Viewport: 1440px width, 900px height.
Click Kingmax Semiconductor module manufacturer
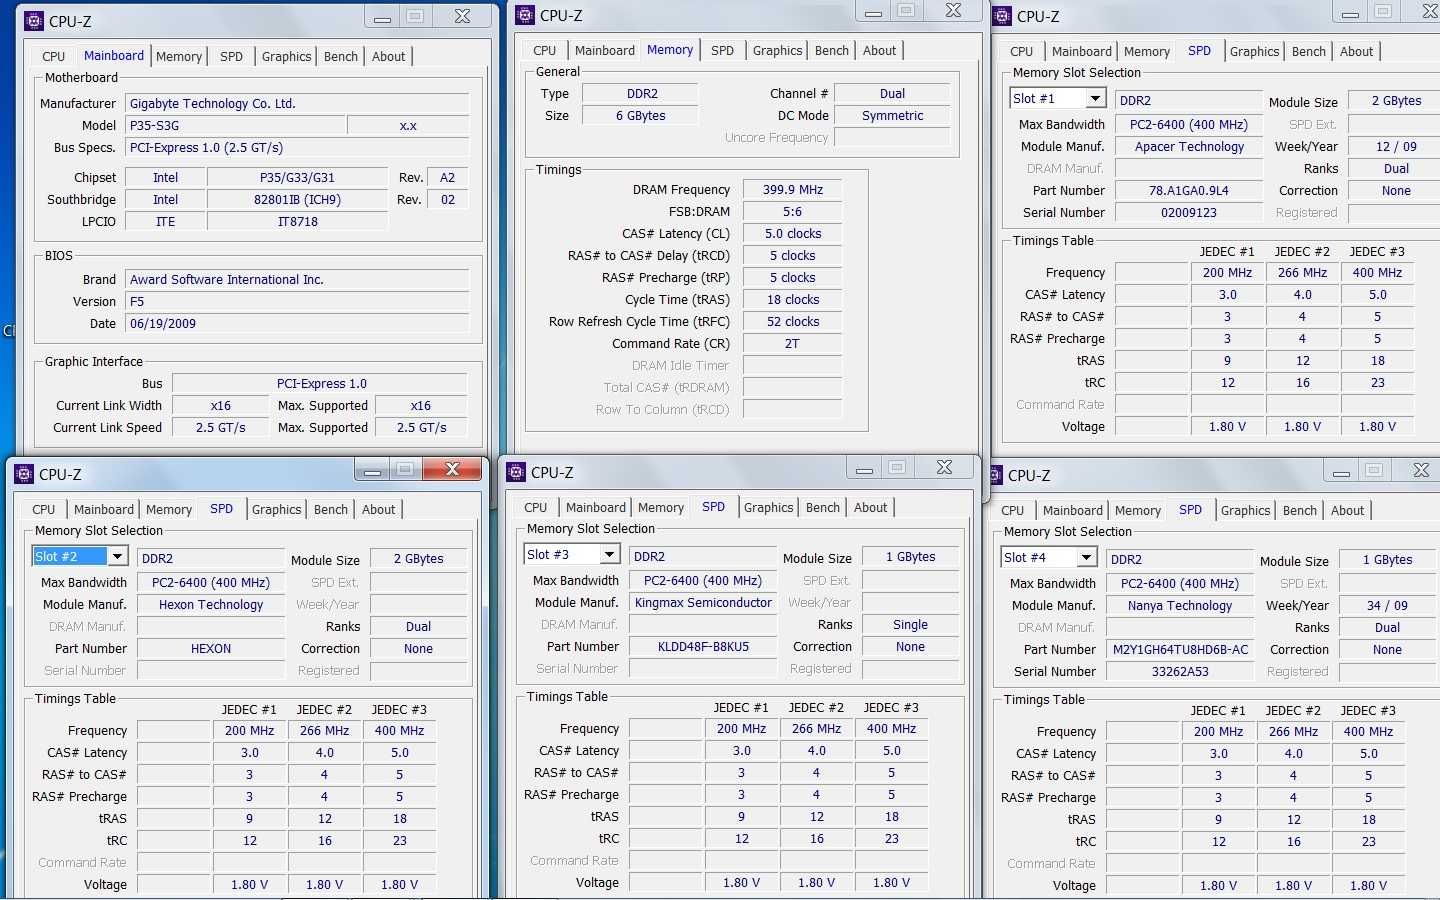pyautogui.click(x=703, y=602)
